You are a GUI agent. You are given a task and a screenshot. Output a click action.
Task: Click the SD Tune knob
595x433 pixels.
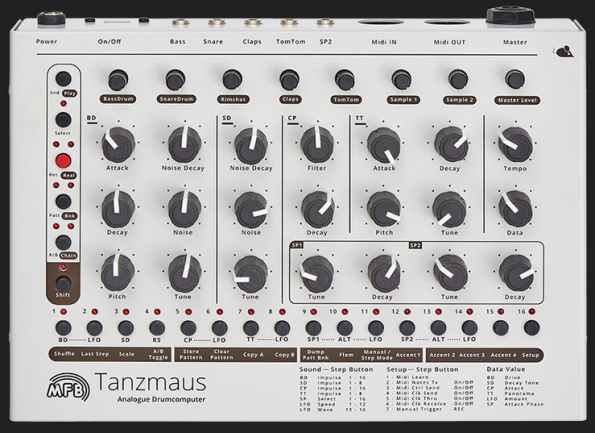pos(250,274)
